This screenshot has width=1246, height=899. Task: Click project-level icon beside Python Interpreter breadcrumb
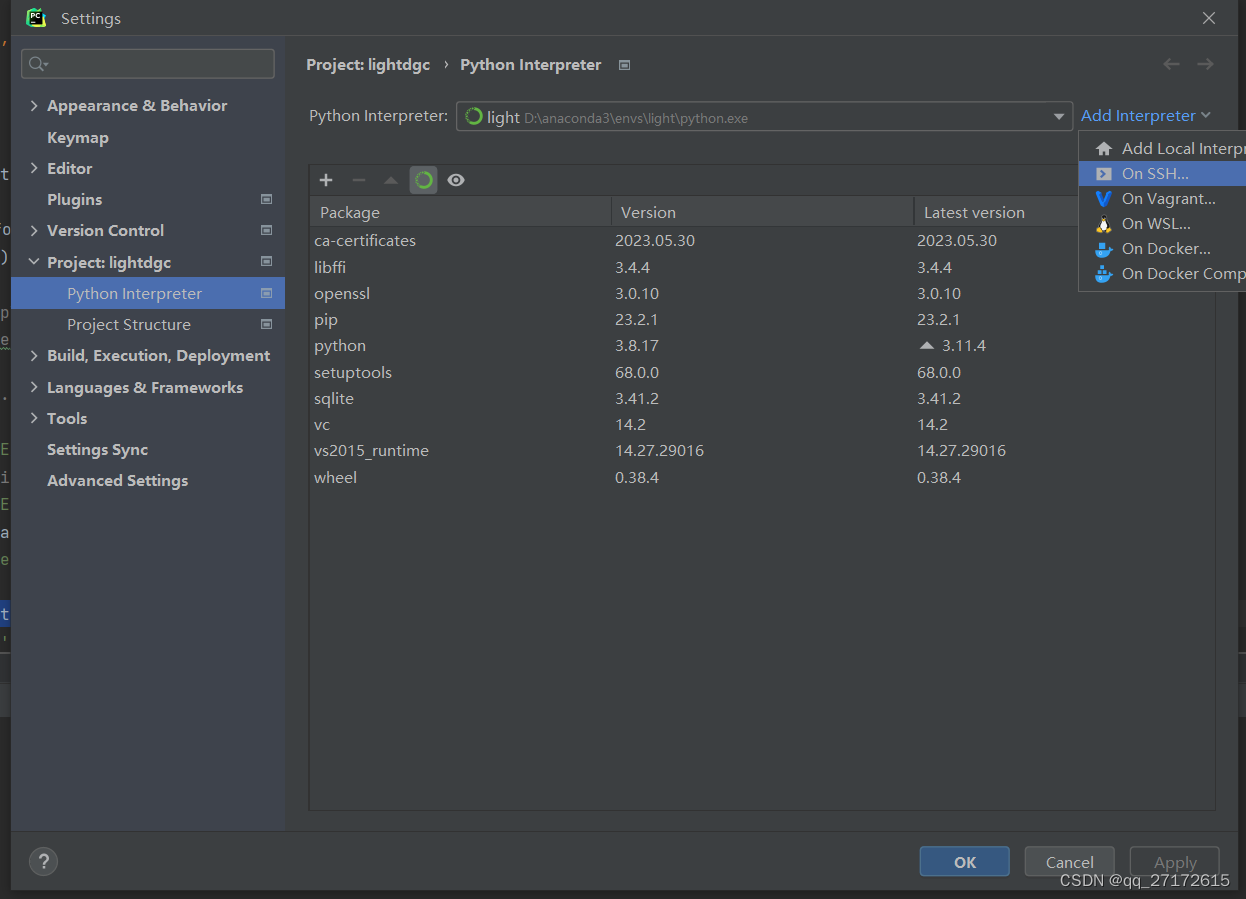tap(625, 65)
